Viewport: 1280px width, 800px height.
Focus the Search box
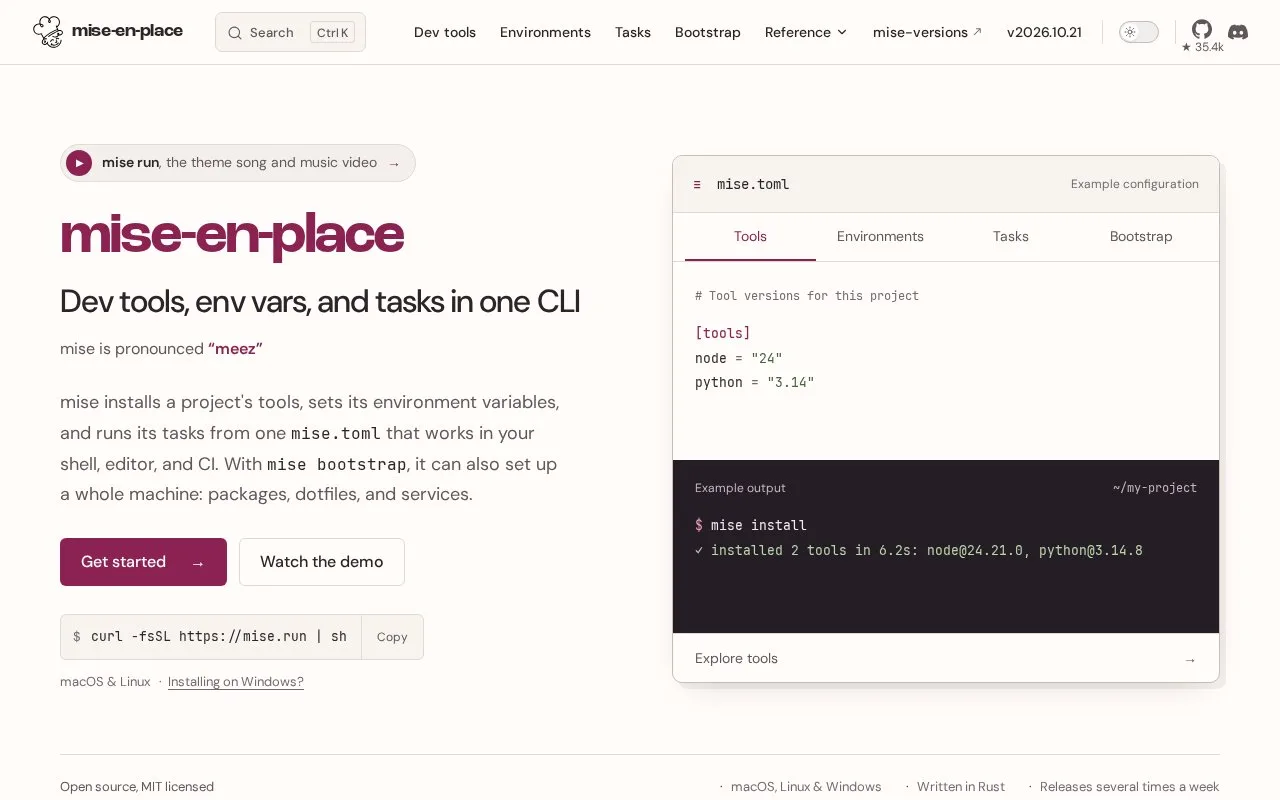pos(290,32)
